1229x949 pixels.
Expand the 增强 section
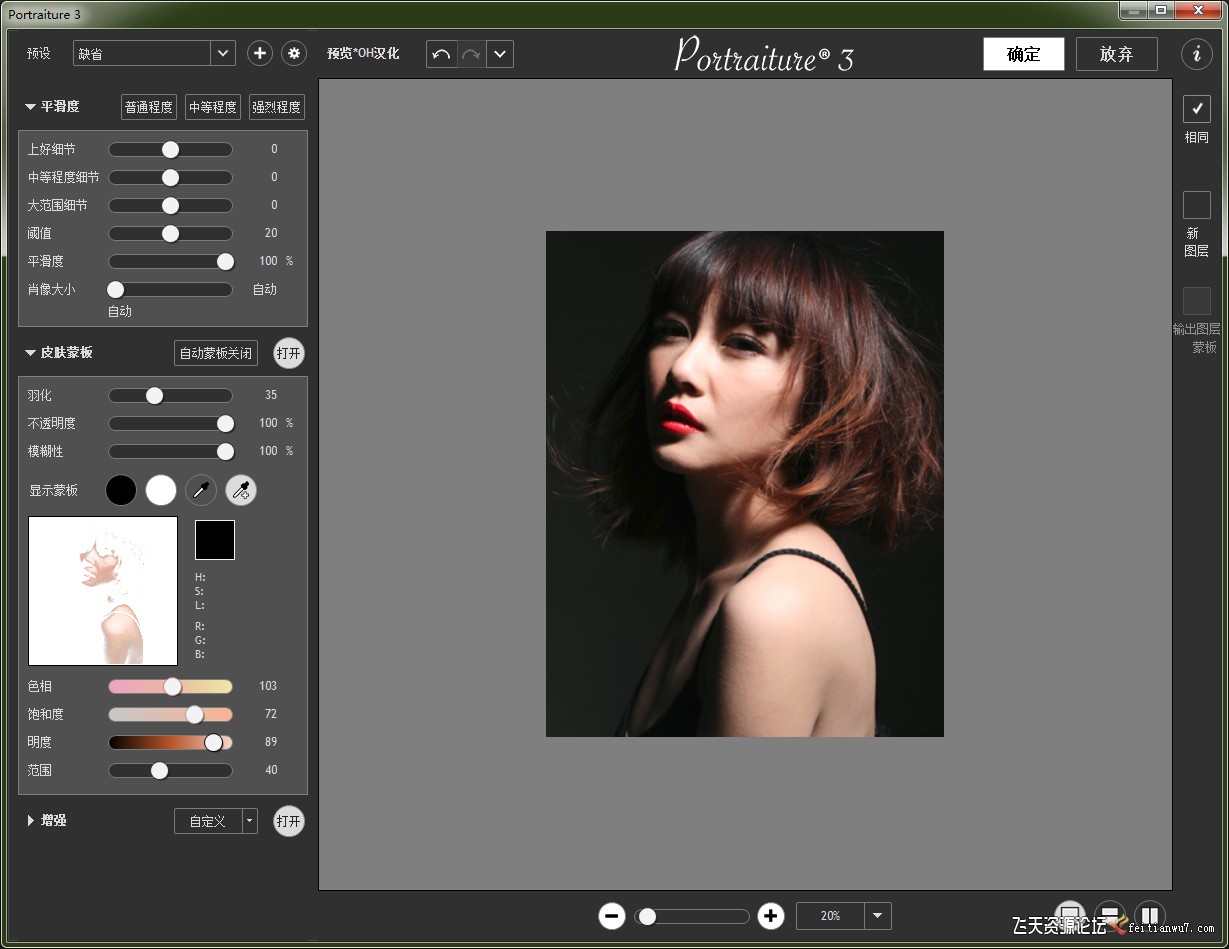pyautogui.click(x=31, y=821)
